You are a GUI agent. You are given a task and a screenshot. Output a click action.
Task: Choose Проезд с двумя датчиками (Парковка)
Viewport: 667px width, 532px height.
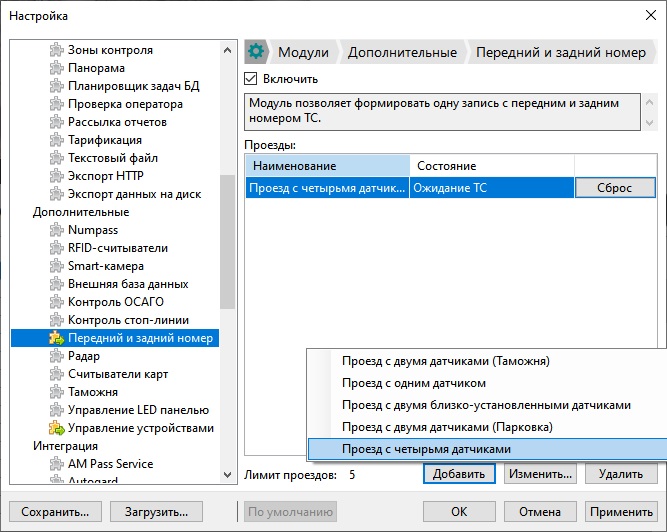447,427
